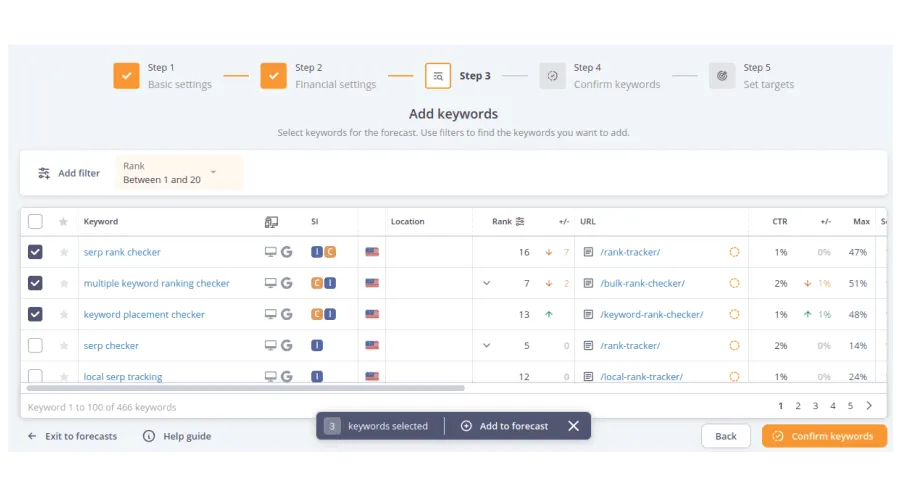Expand the multiple keyword ranking checker rank row
The width and height of the screenshot is (900, 500).
pyautogui.click(x=487, y=283)
